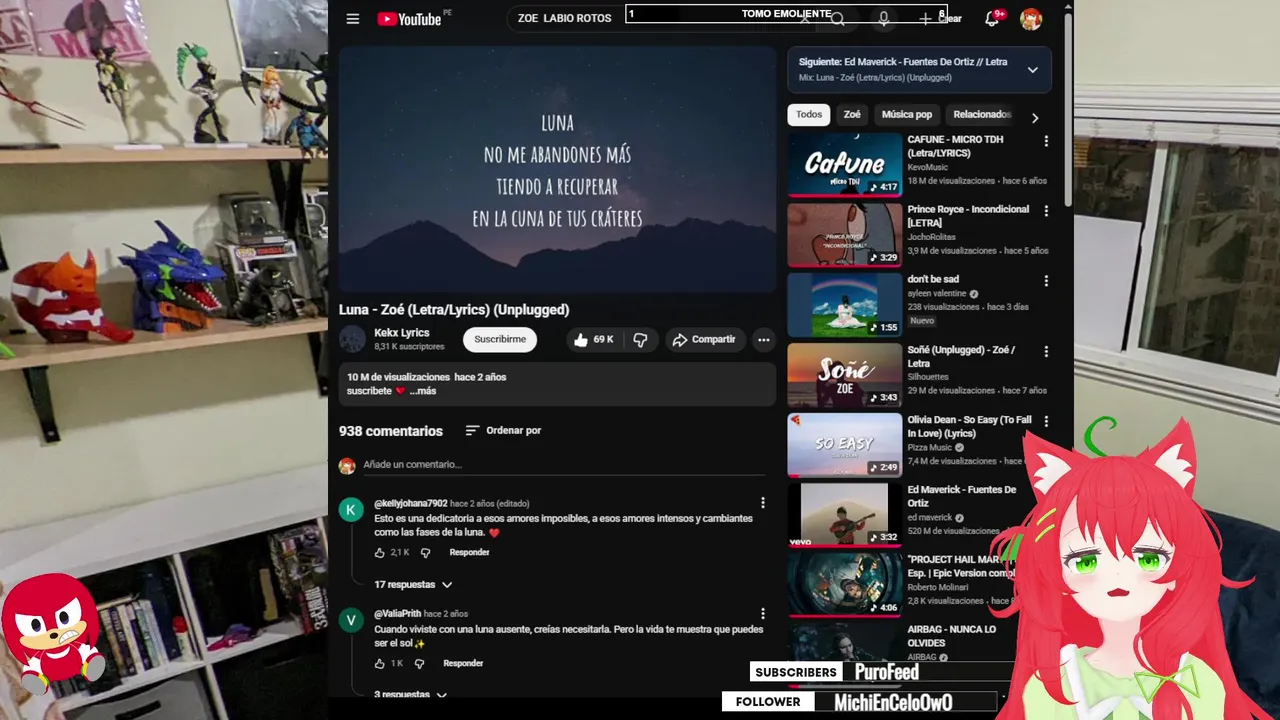Open Ed Maverick - Fuentes De Ortiz thumbnail

pos(844,515)
